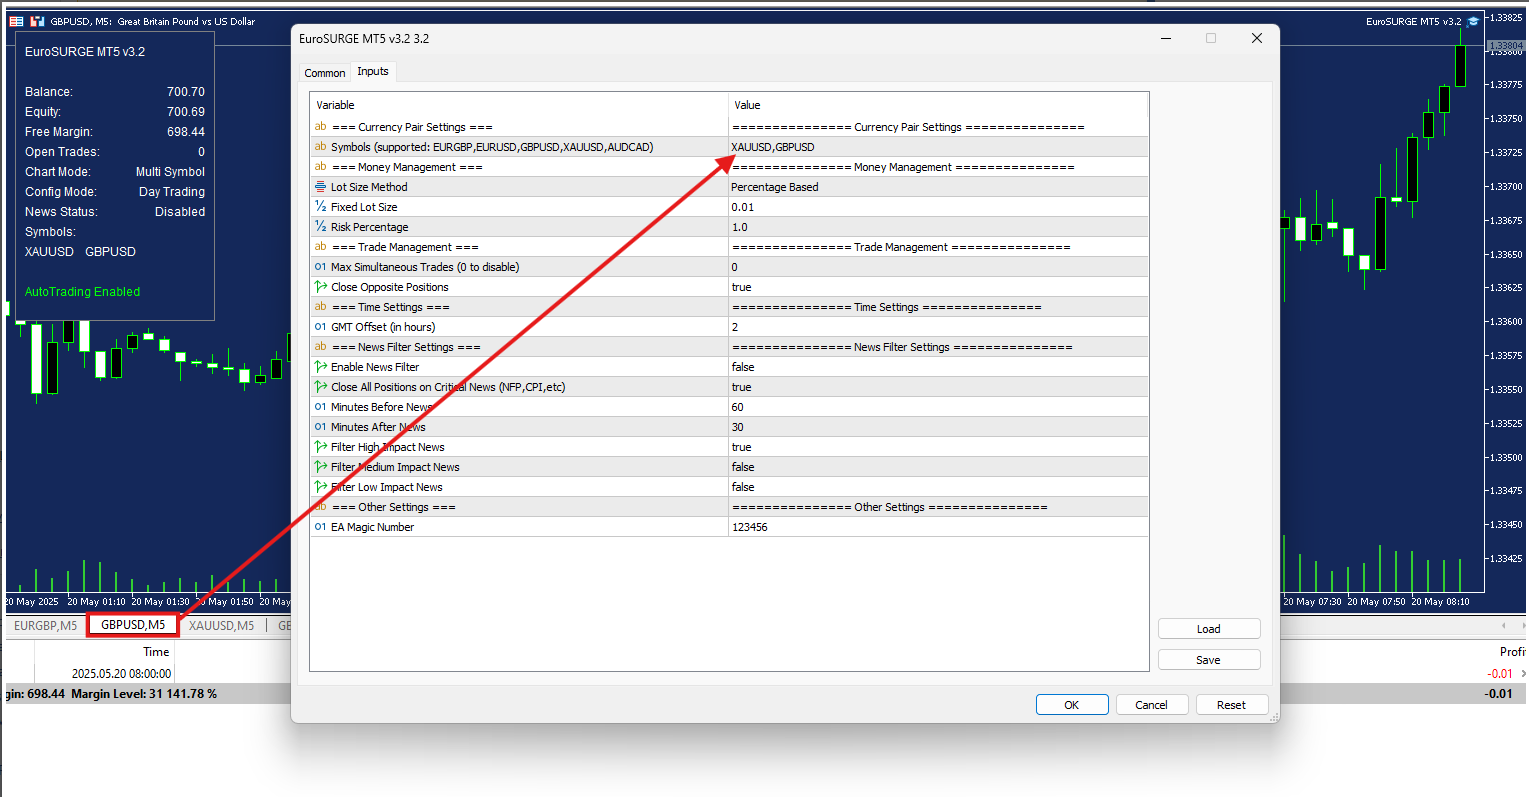This screenshot has width=1529, height=797.
Task: Click the Save button
Action: (1209, 660)
